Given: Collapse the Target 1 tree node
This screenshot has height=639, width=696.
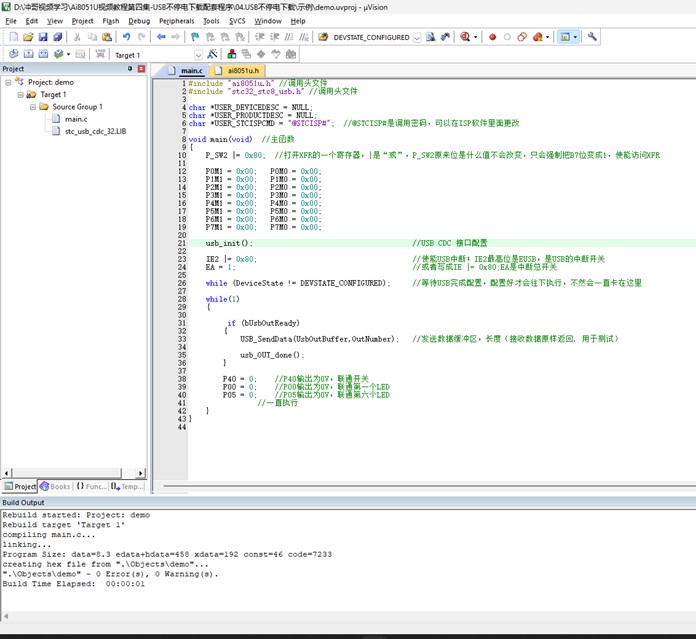Looking at the screenshot, I should point(20,94).
